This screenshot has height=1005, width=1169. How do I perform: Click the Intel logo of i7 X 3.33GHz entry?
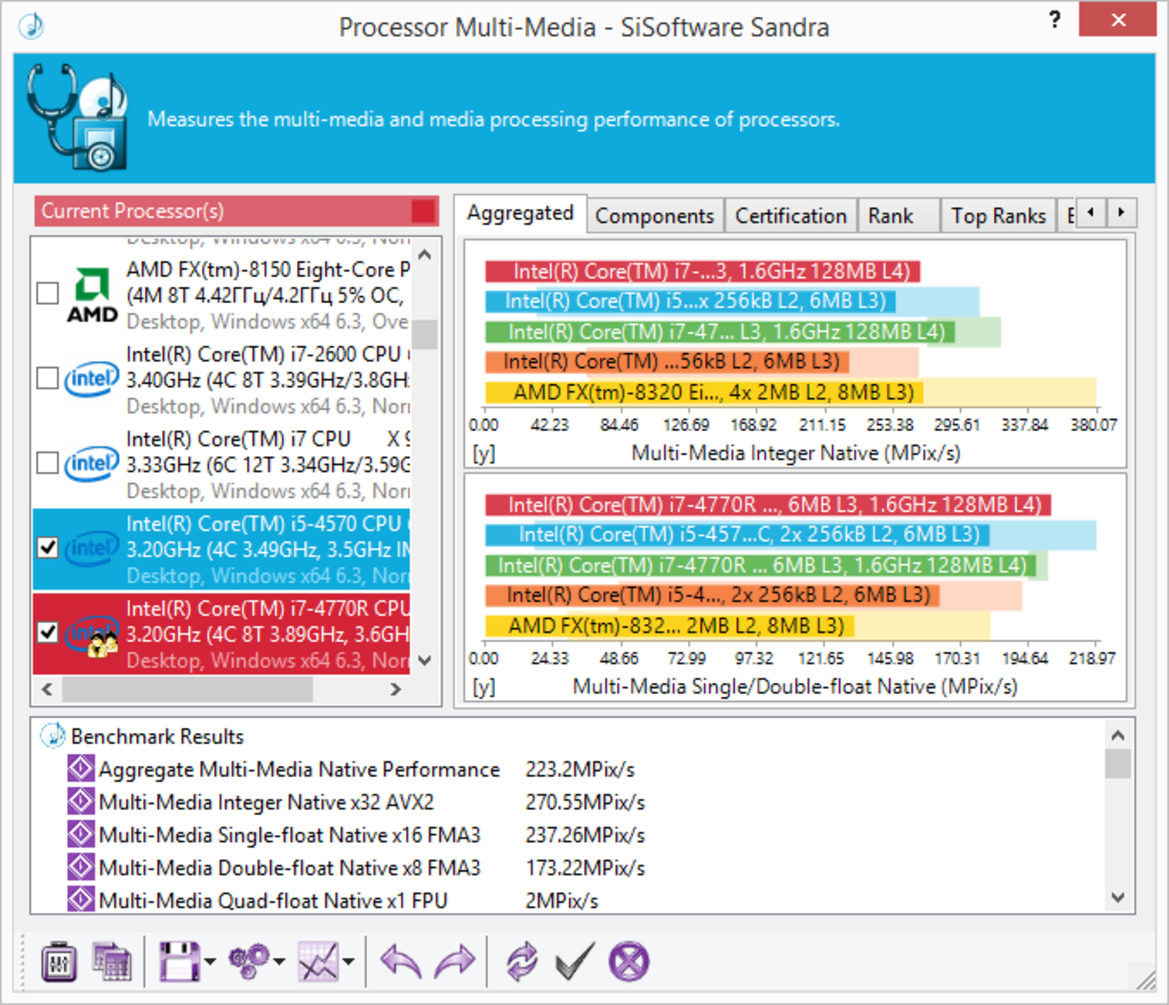tap(92, 464)
